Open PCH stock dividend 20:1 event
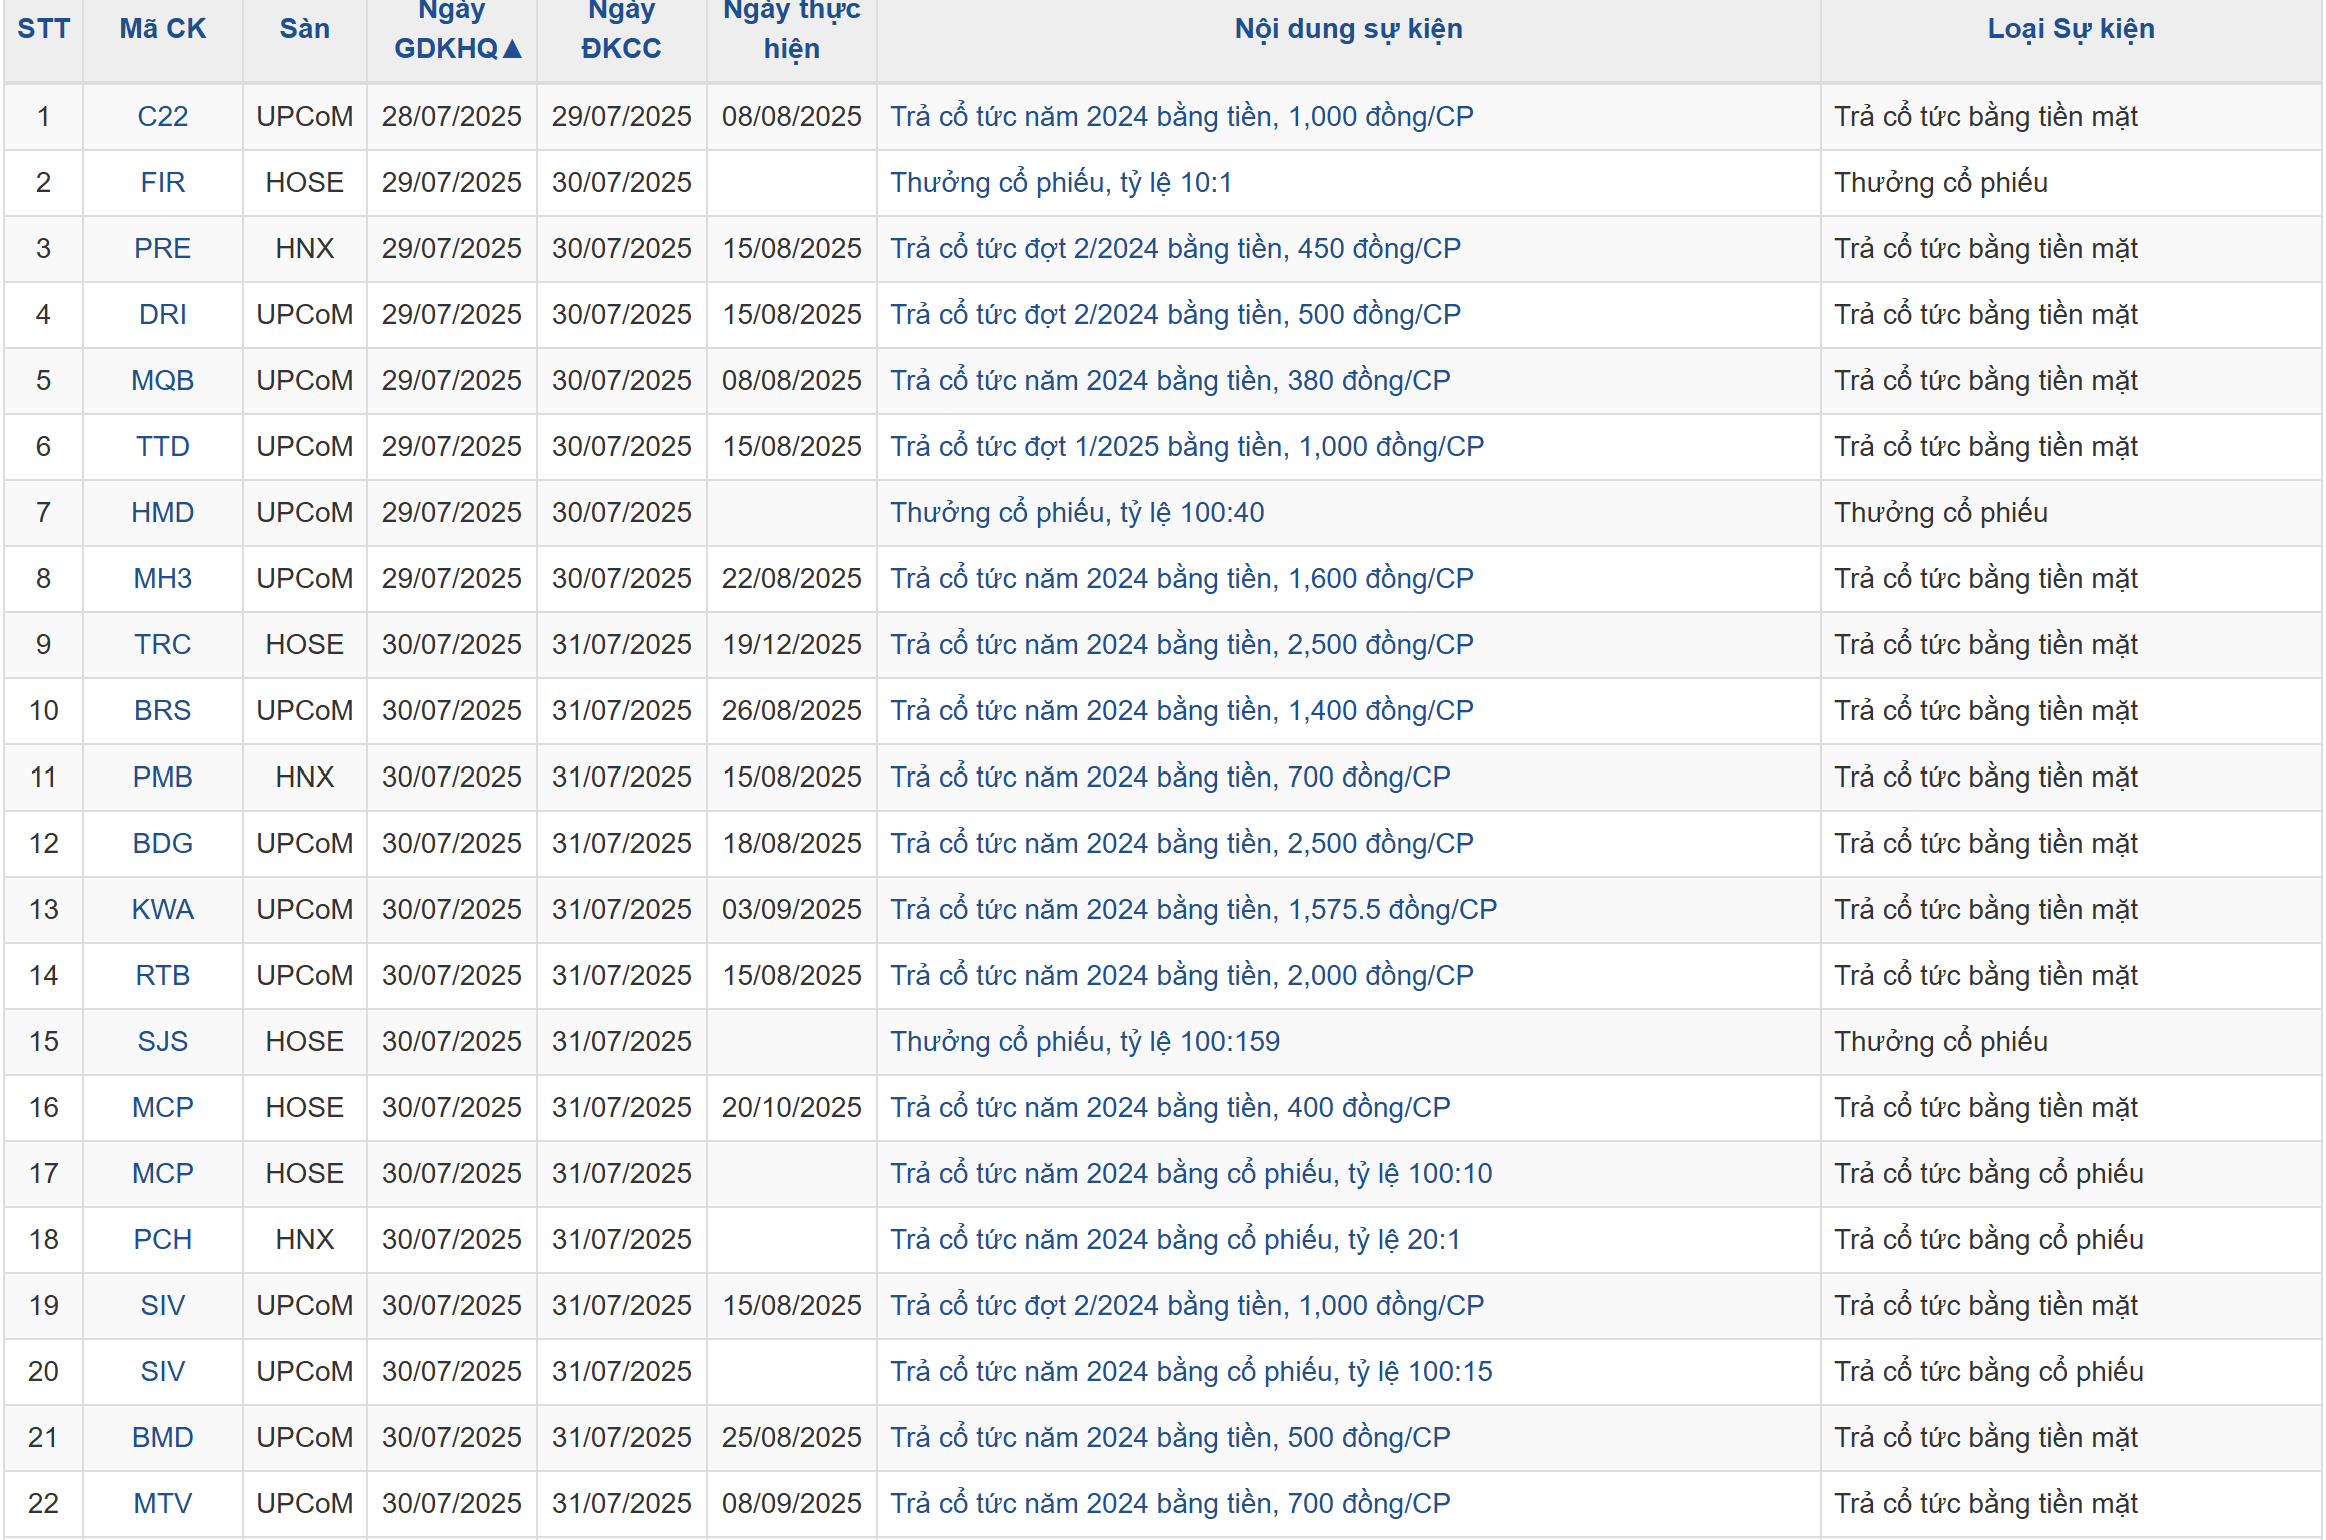This screenshot has width=2326, height=1540. [1176, 1240]
